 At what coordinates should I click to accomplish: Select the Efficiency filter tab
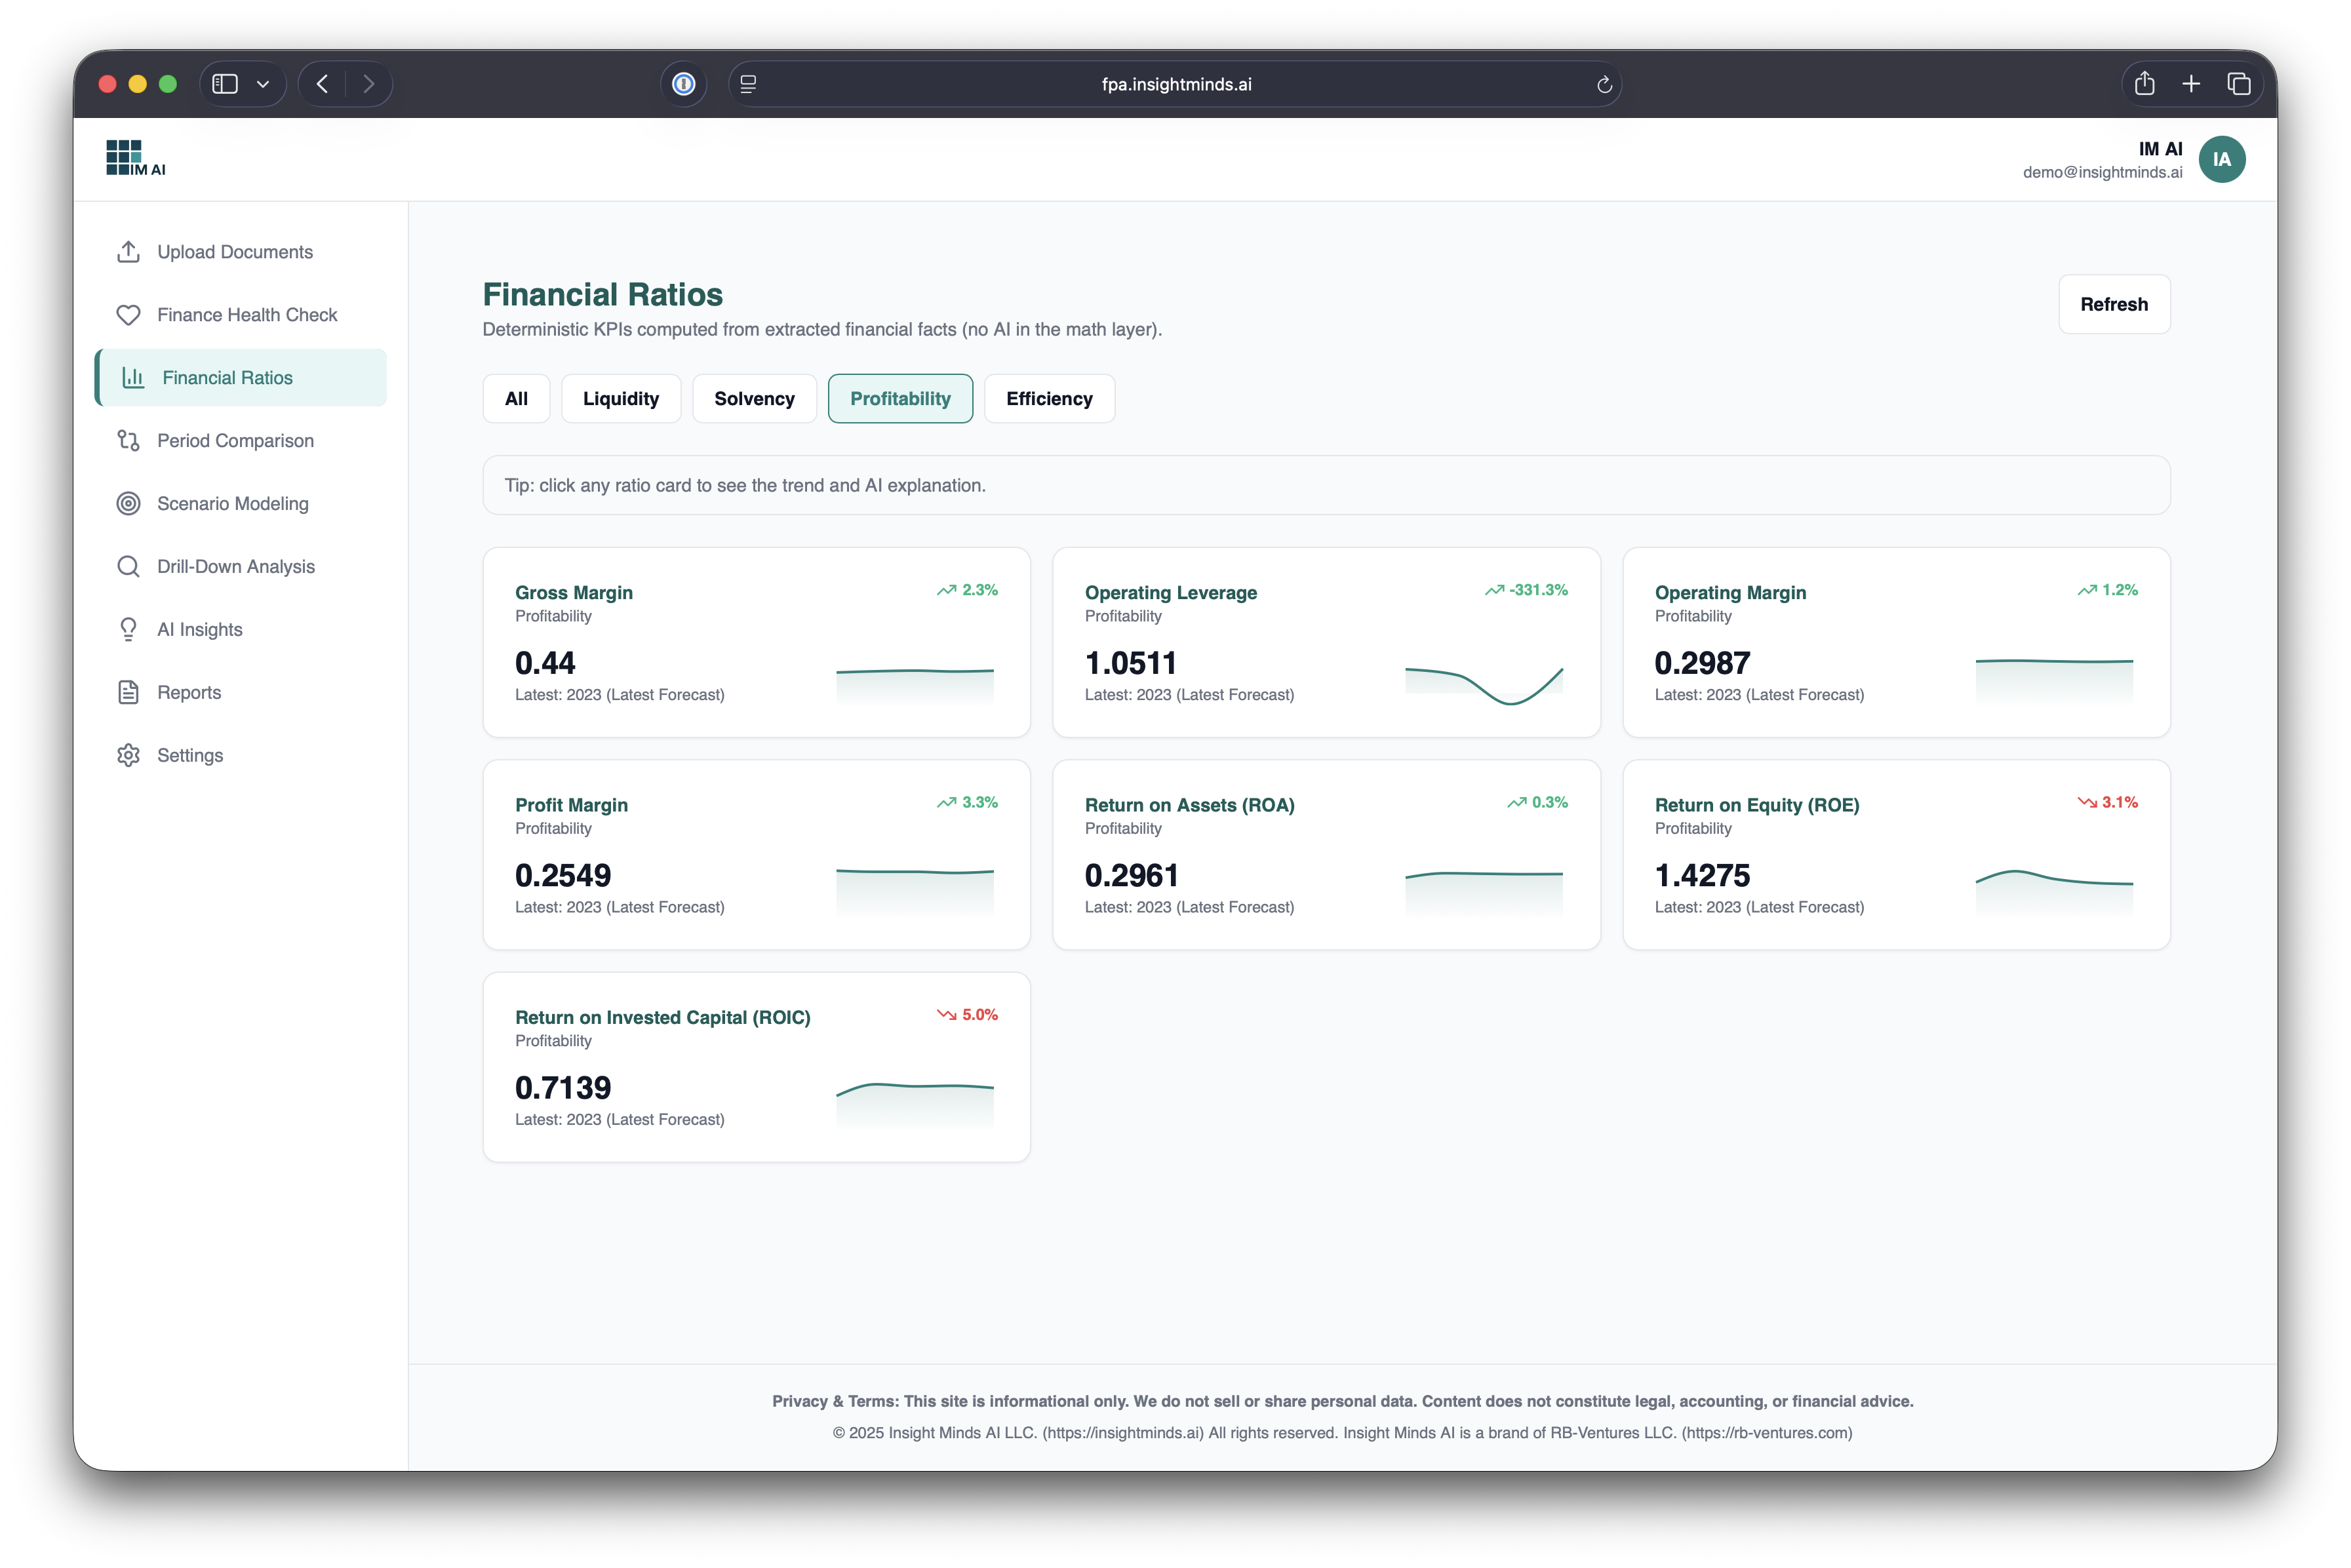[1048, 399]
